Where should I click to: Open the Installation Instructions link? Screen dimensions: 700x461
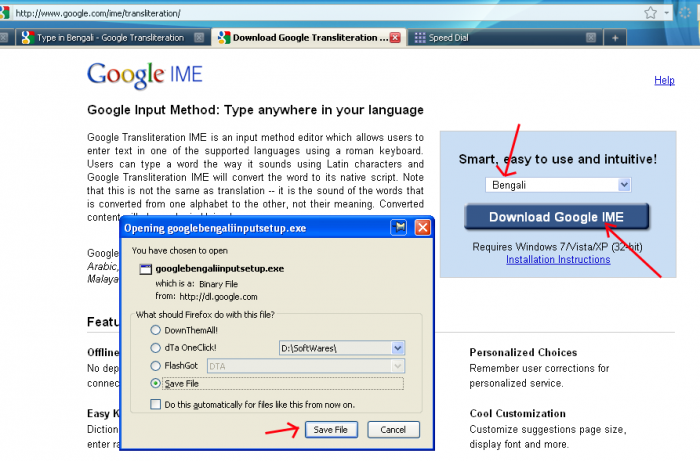(x=558, y=260)
